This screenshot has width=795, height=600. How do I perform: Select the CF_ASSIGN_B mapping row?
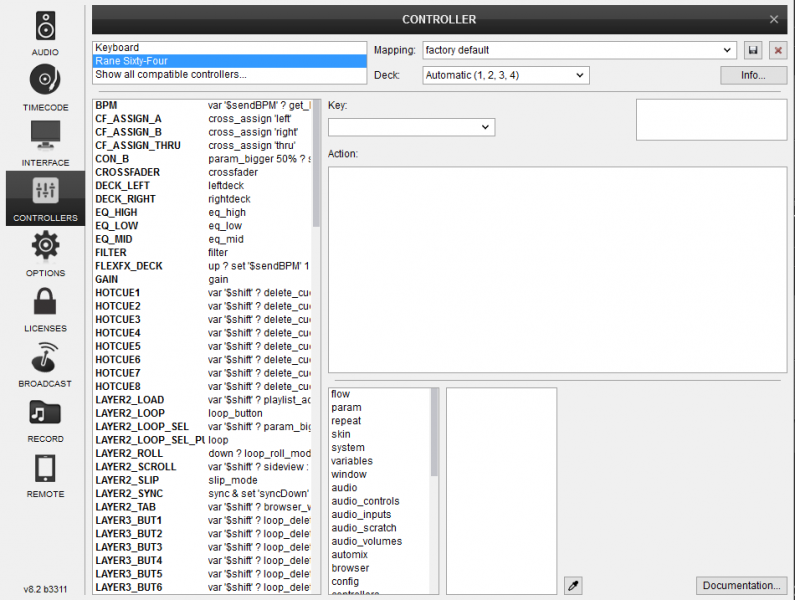[x=203, y=132]
